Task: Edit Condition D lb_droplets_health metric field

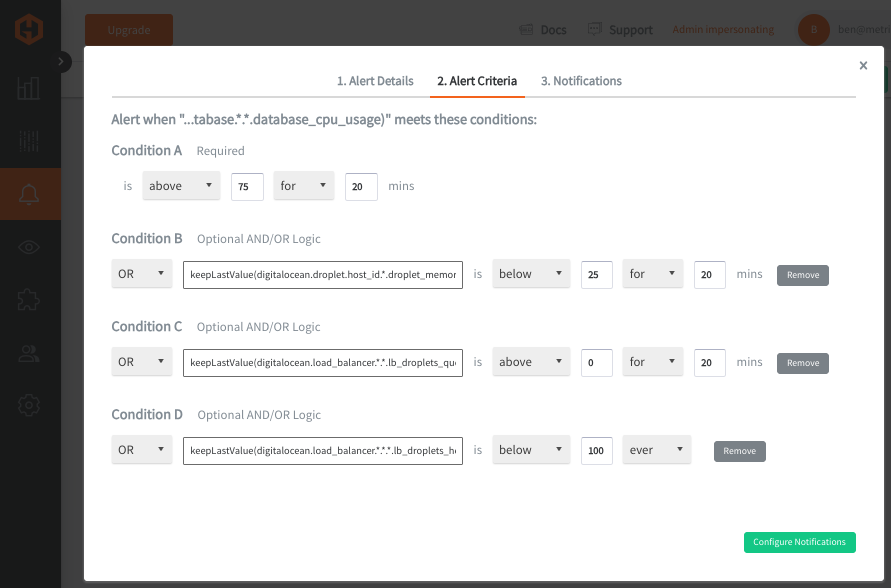Action: tap(323, 451)
